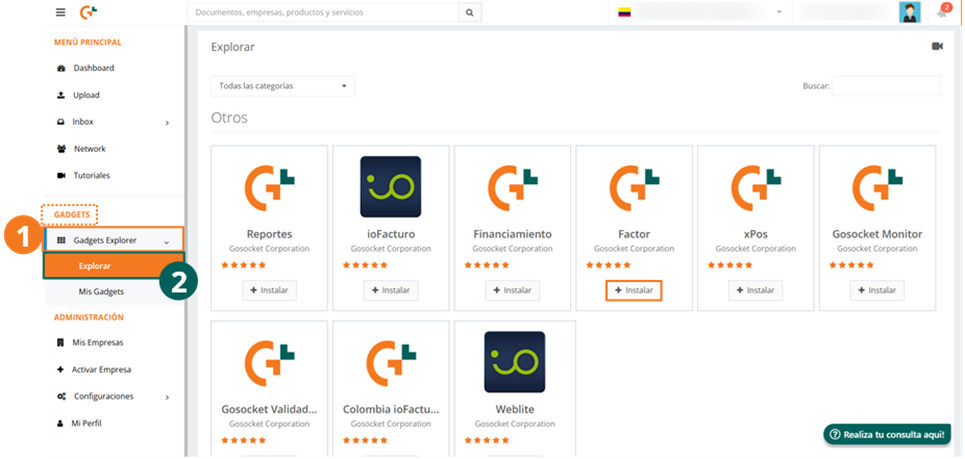Image resolution: width=965 pixels, height=459 pixels.
Task: Click the Realiza tu consulta aquí button
Action: click(x=887, y=434)
